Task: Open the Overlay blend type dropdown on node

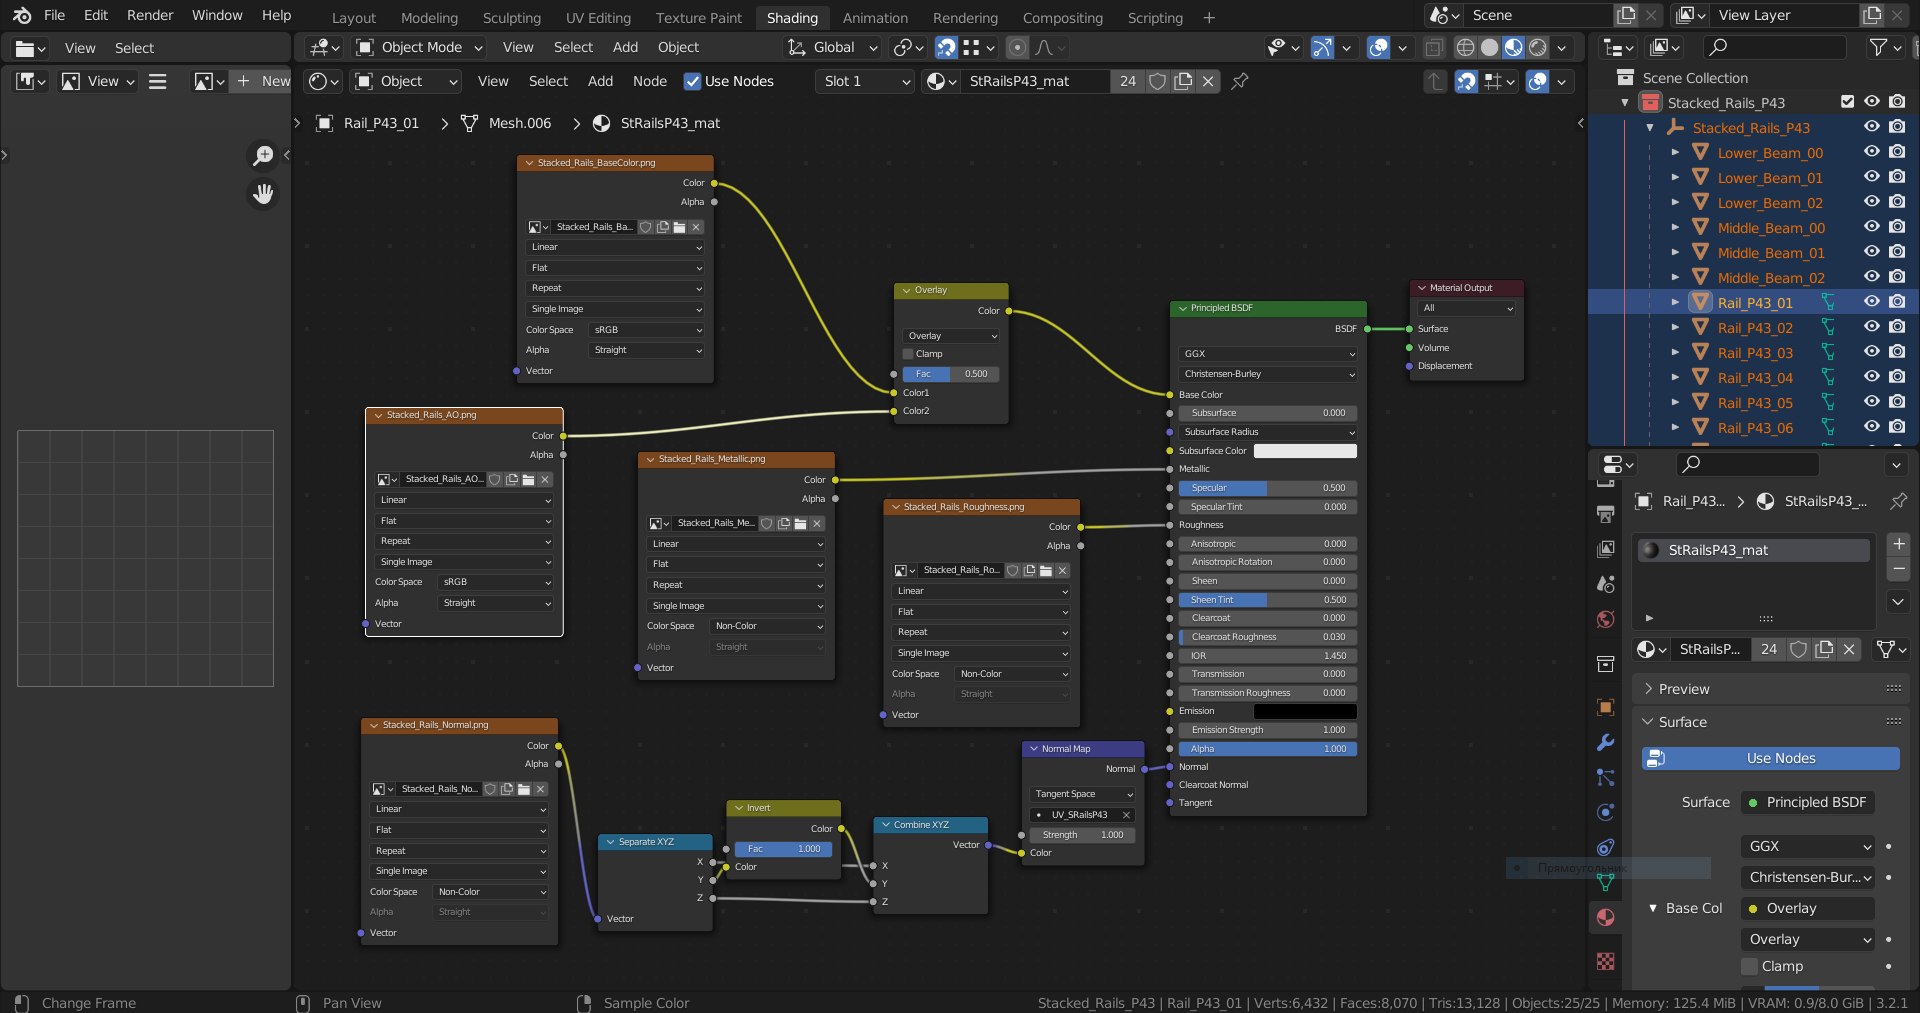Action: pos(951,336)
